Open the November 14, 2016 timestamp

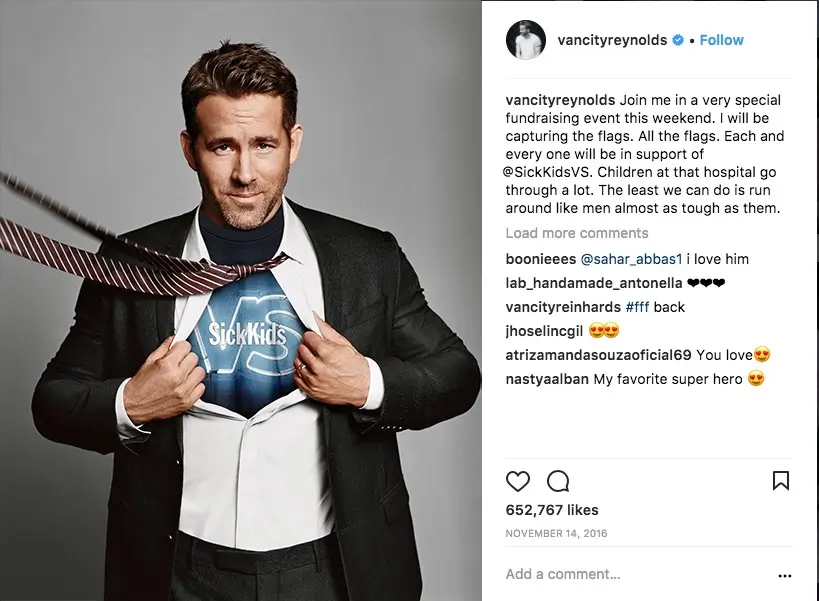pyautogui.click(x=556, y=534)
